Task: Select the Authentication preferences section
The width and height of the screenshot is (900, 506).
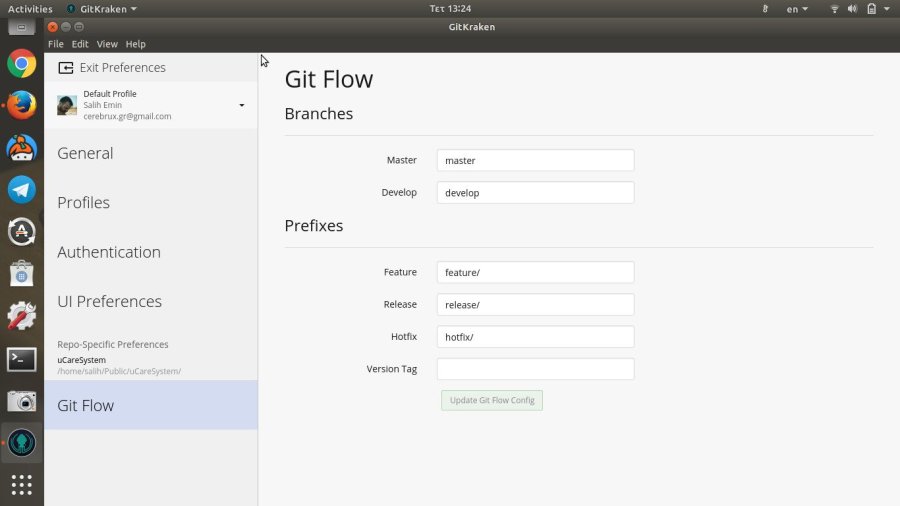Action: 151,252
